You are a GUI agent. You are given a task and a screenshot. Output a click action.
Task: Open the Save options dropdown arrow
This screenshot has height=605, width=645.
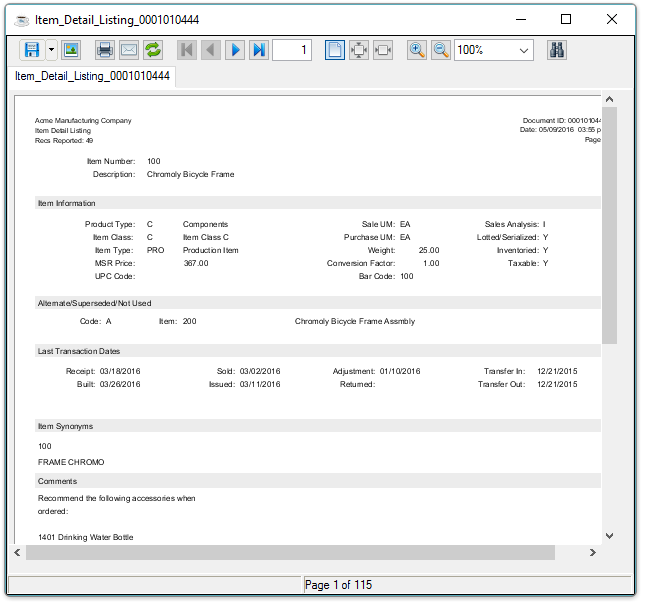[51, 50]
